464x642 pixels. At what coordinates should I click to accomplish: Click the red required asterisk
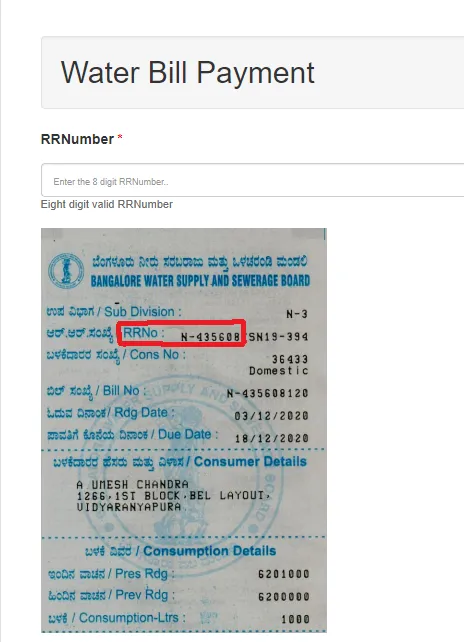pyautogui.click(x=120, y=137)
